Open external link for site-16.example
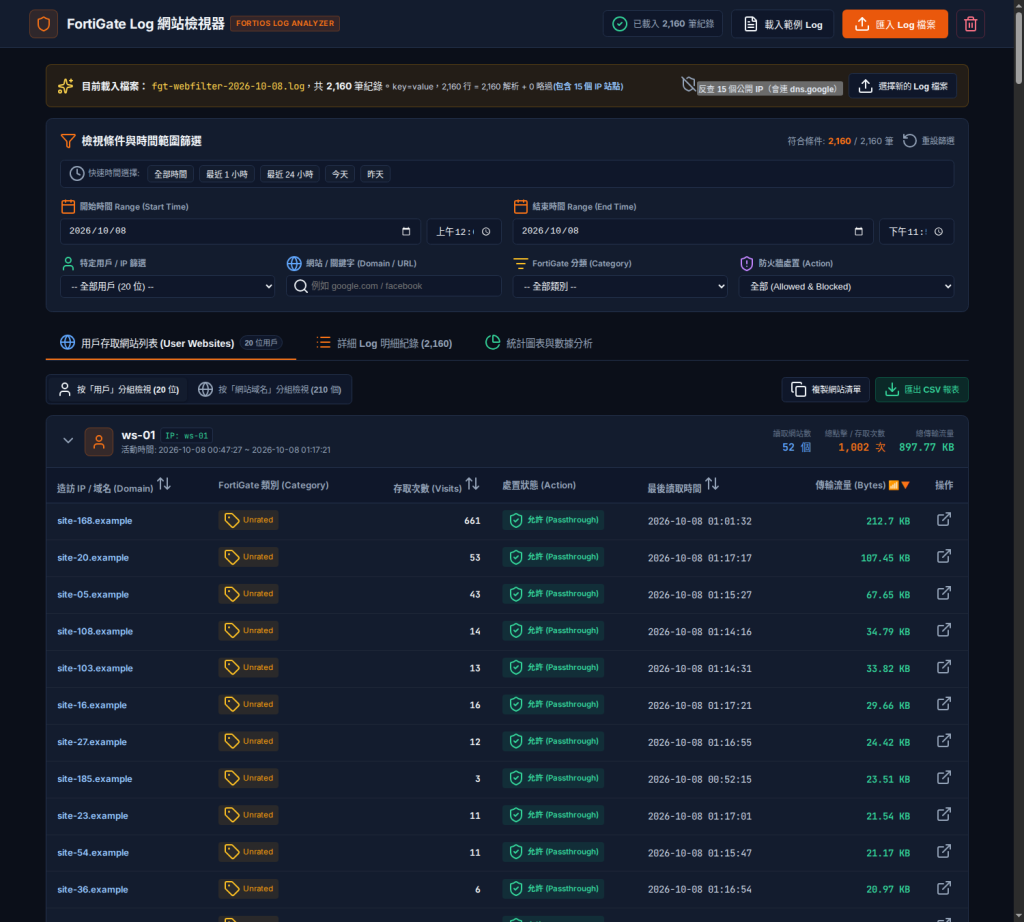The image size is (1024, 922). pyautogui.click(x=944, y=704)
